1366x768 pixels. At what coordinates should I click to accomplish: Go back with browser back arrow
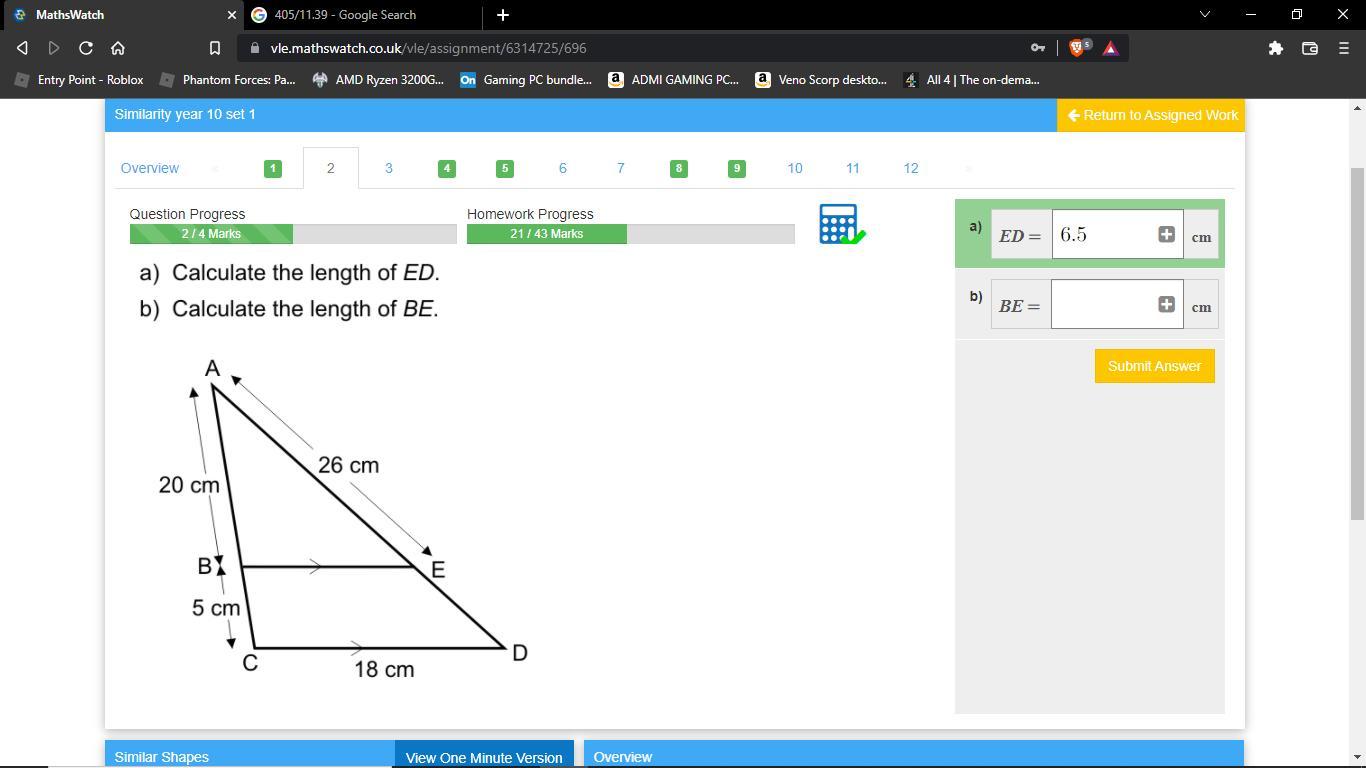pyautogui.click(x=22, y=48)
